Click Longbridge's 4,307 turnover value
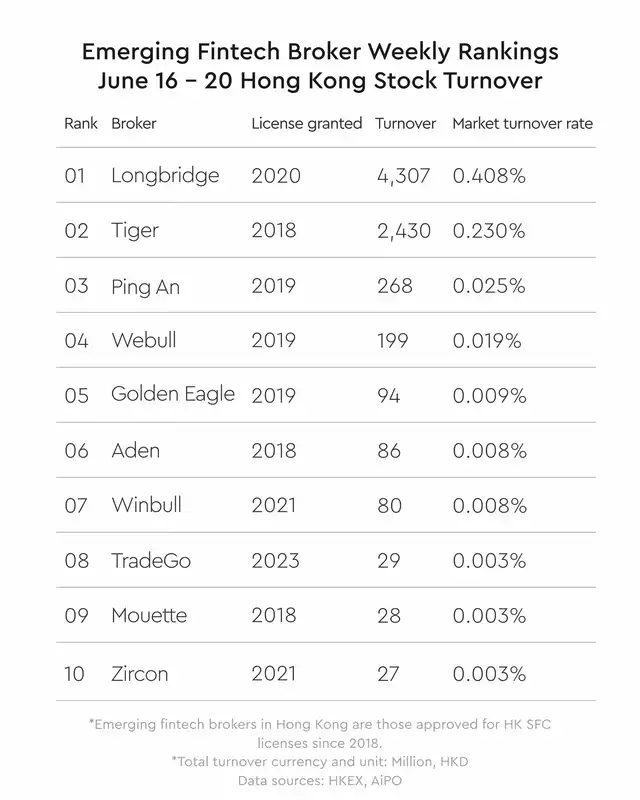Viewport: 640px width, 800px height. (404, 176)
